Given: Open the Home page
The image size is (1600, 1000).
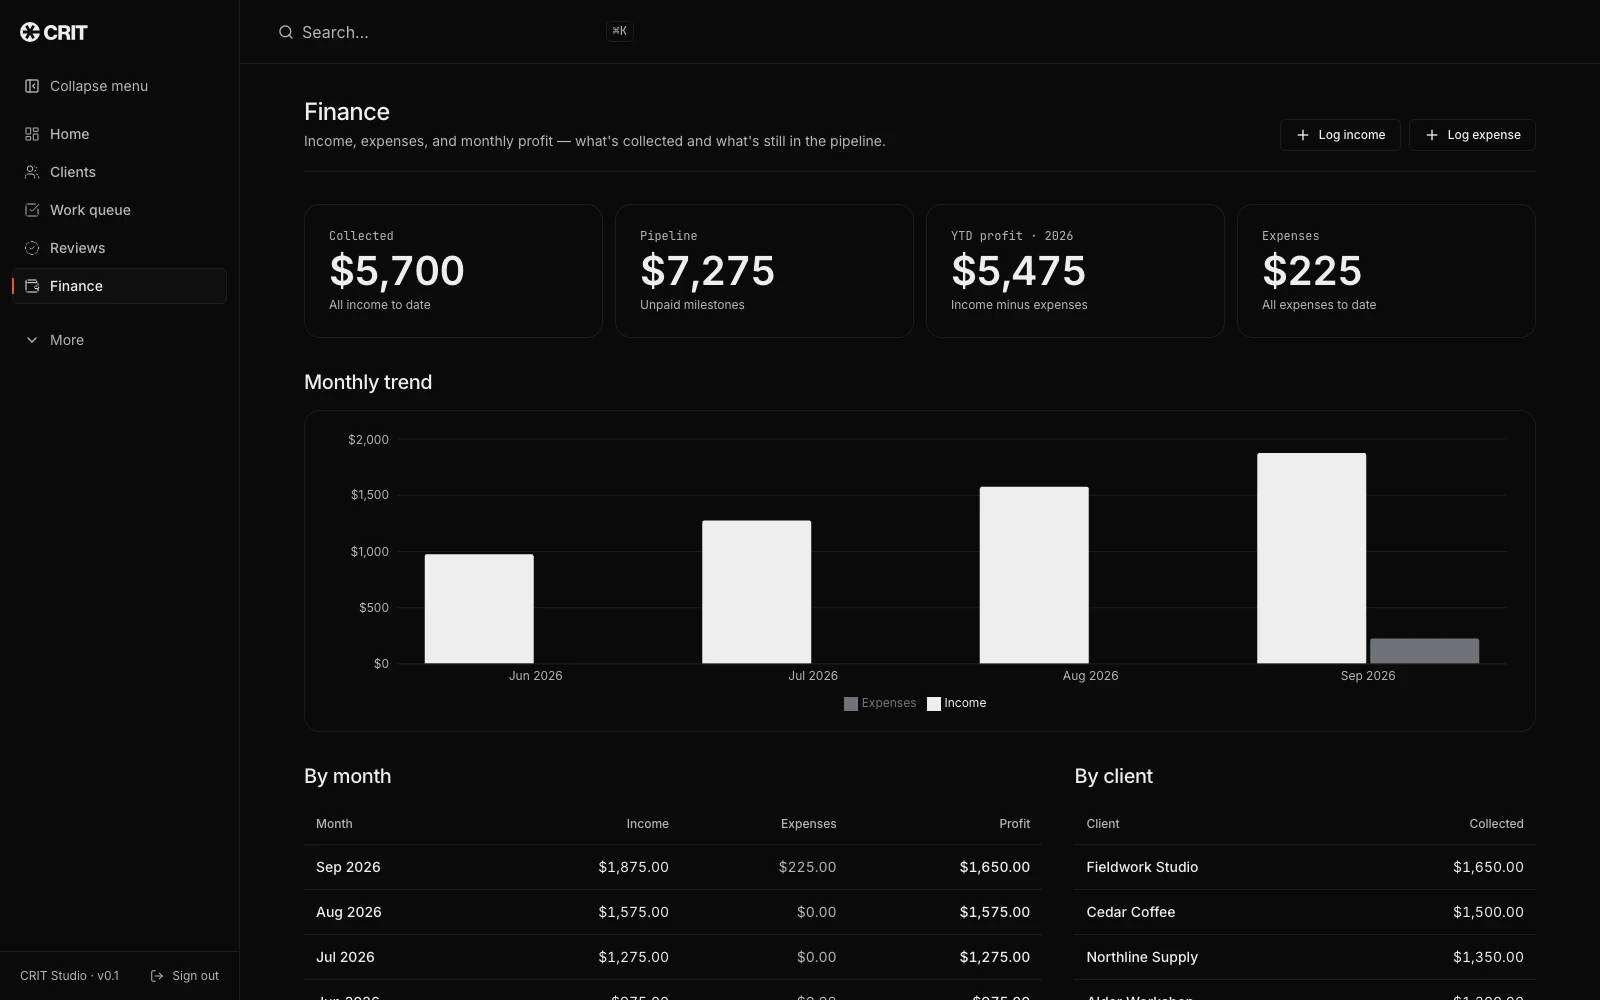Looking at the screenshot, I should coord(119,134).
